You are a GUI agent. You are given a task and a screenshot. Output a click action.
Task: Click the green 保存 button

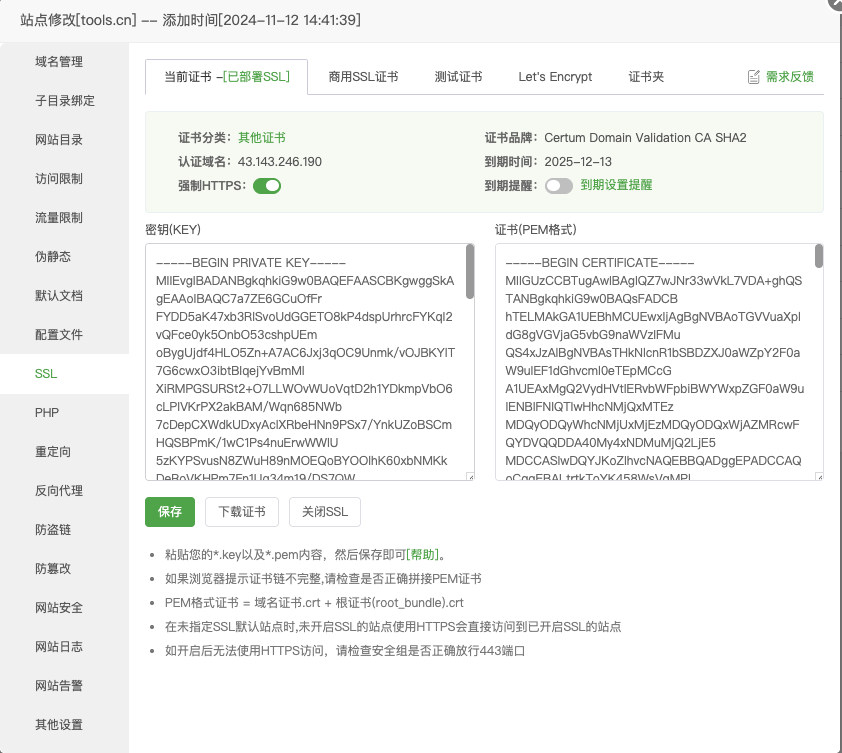coord(170,512)
